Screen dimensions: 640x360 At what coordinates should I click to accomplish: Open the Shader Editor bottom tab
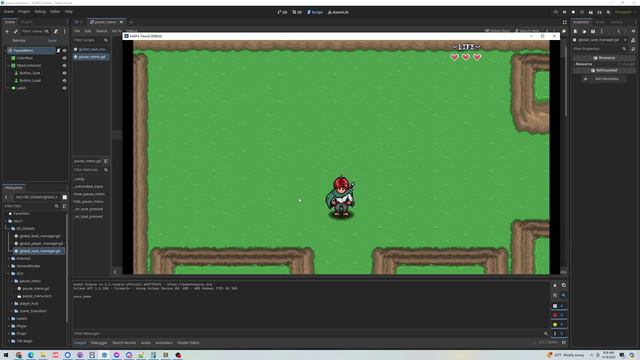point(188,343)
